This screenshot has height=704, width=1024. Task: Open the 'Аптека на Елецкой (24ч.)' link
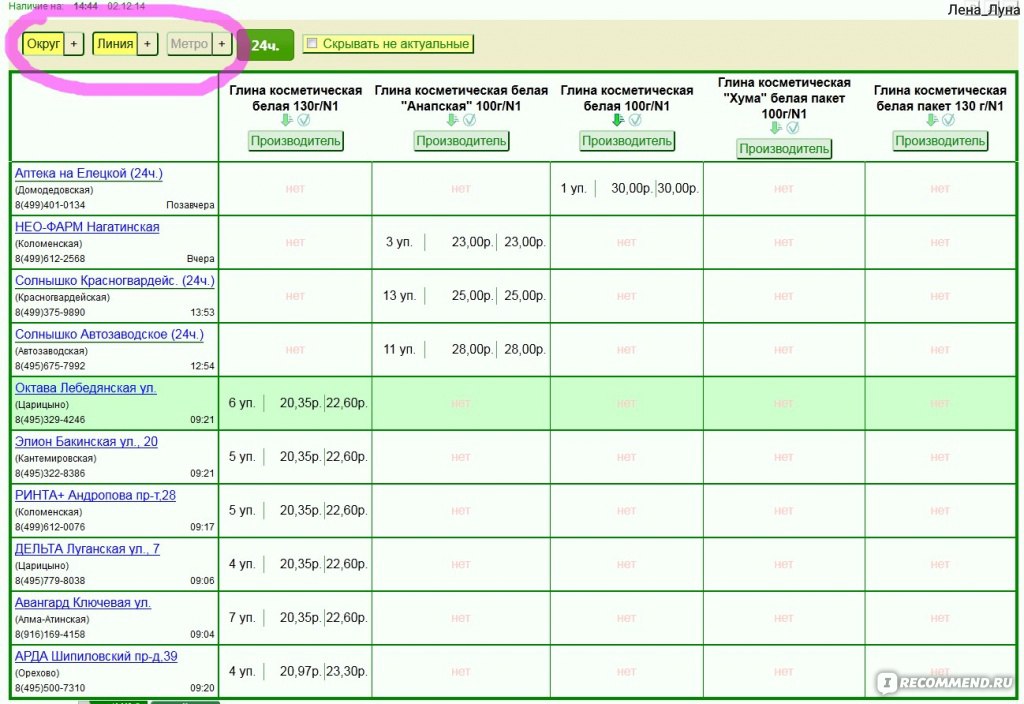tap(89, 173)
